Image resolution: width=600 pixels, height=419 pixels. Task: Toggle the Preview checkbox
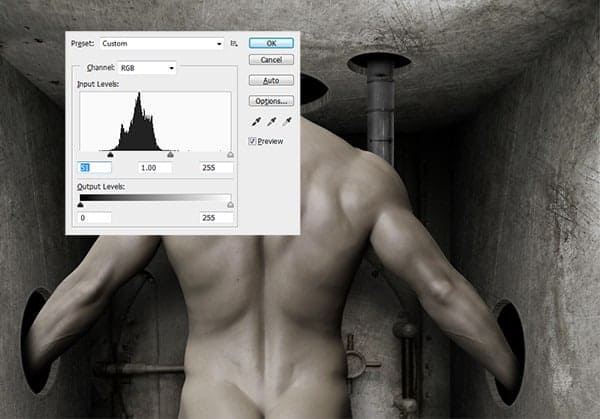pos(253,141)
